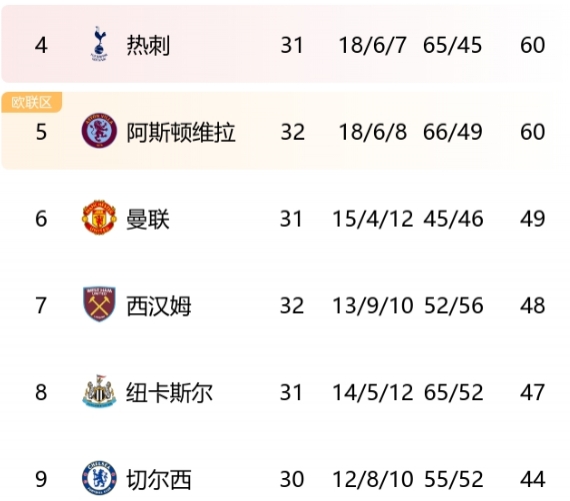The image size is (570, 501).
Task: Click the 18/6/8 record of Aston Villa
Action: point(373,132)
